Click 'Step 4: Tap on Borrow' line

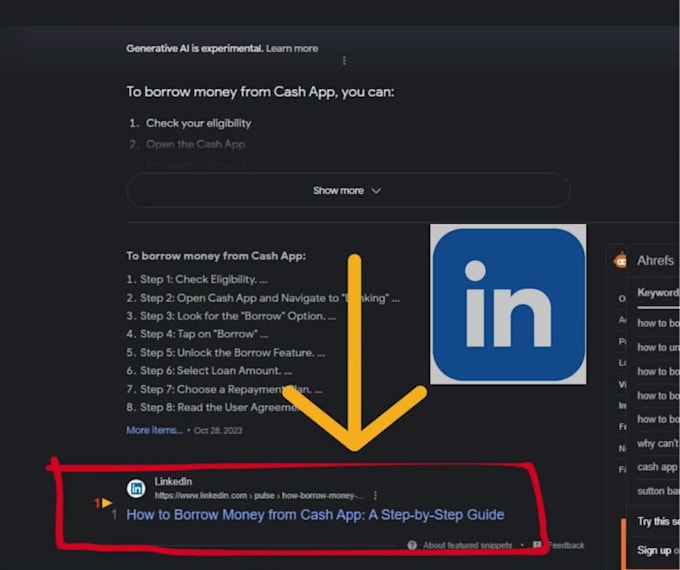click(x=197, y=334)
